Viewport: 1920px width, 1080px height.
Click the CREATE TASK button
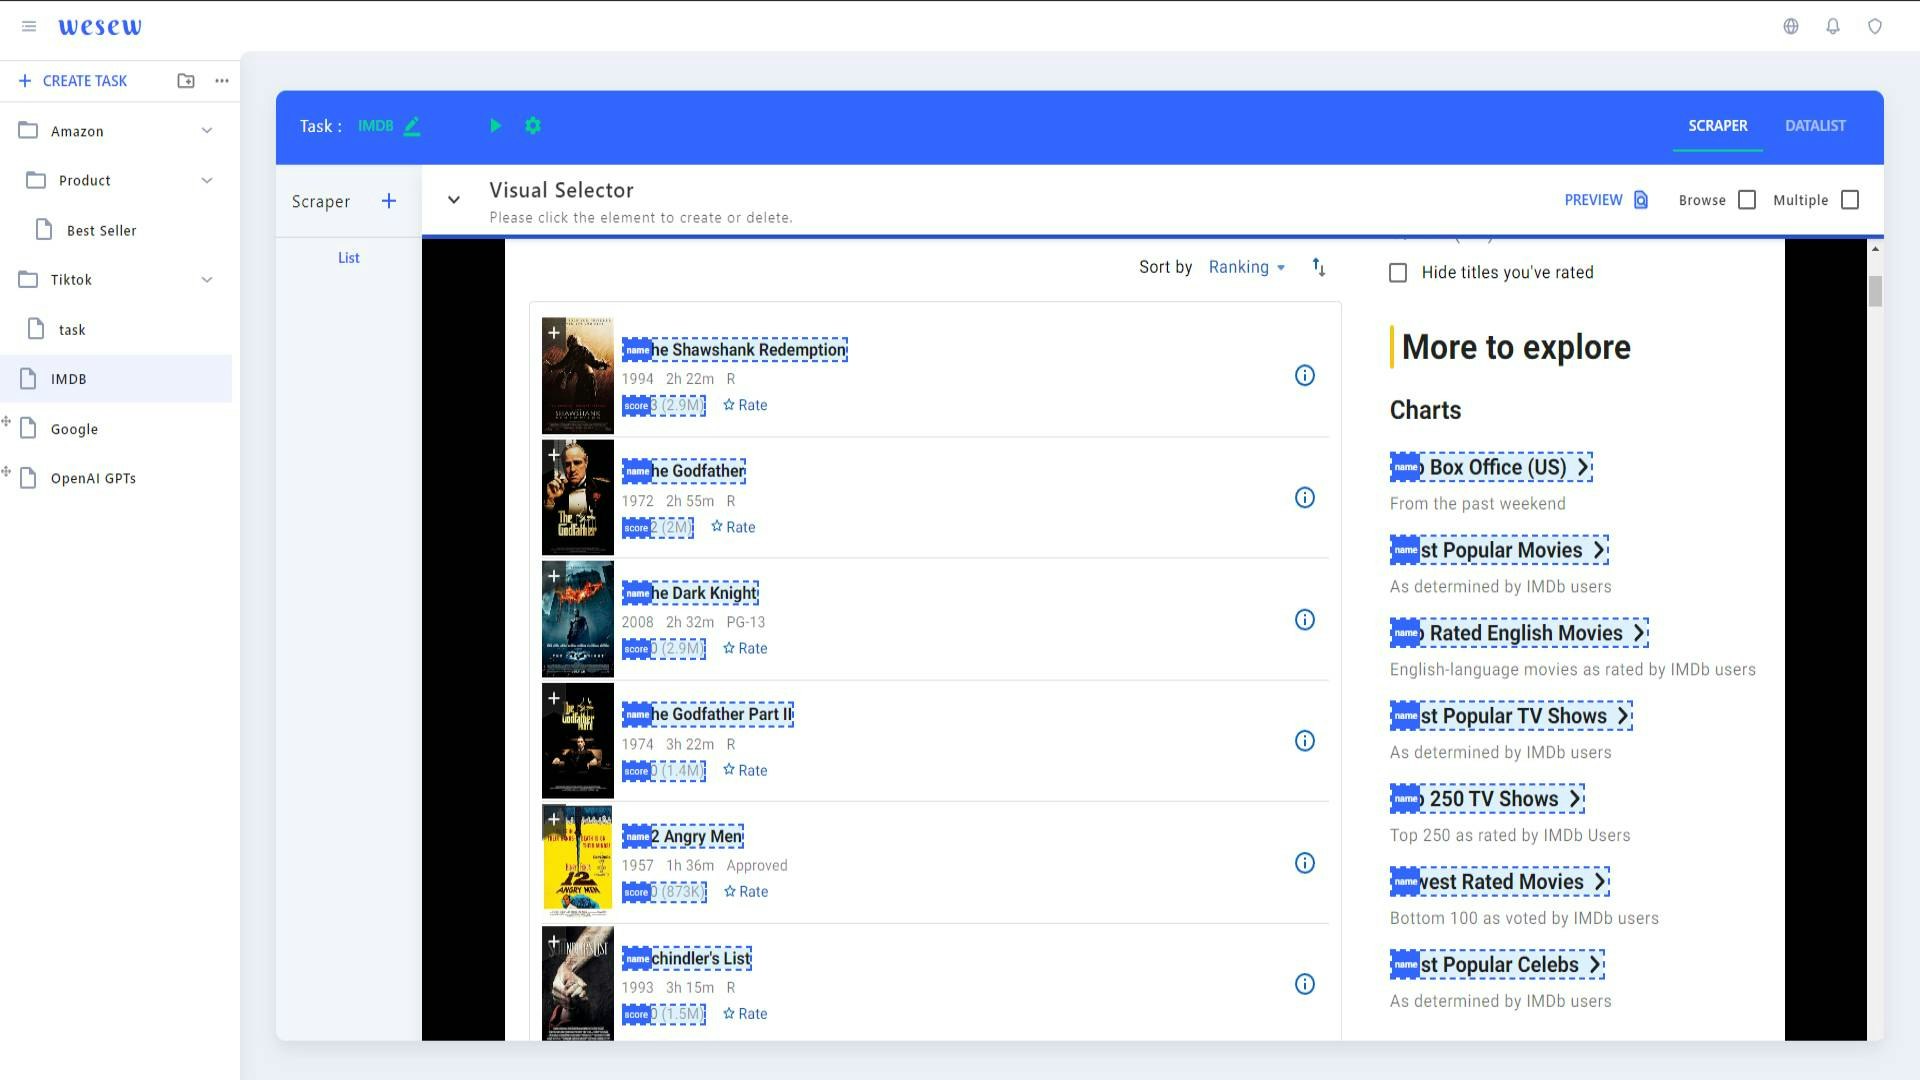click(x=73, y=81)
